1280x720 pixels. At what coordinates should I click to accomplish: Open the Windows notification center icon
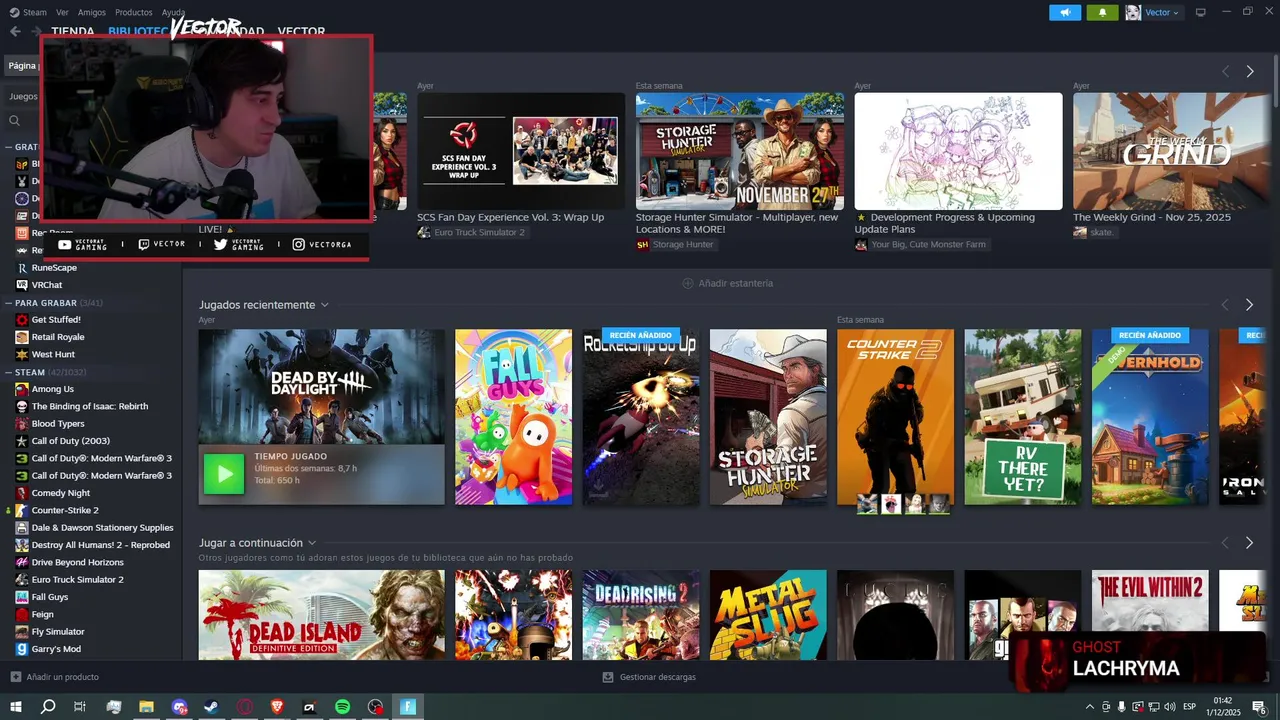click(1259, 707)
